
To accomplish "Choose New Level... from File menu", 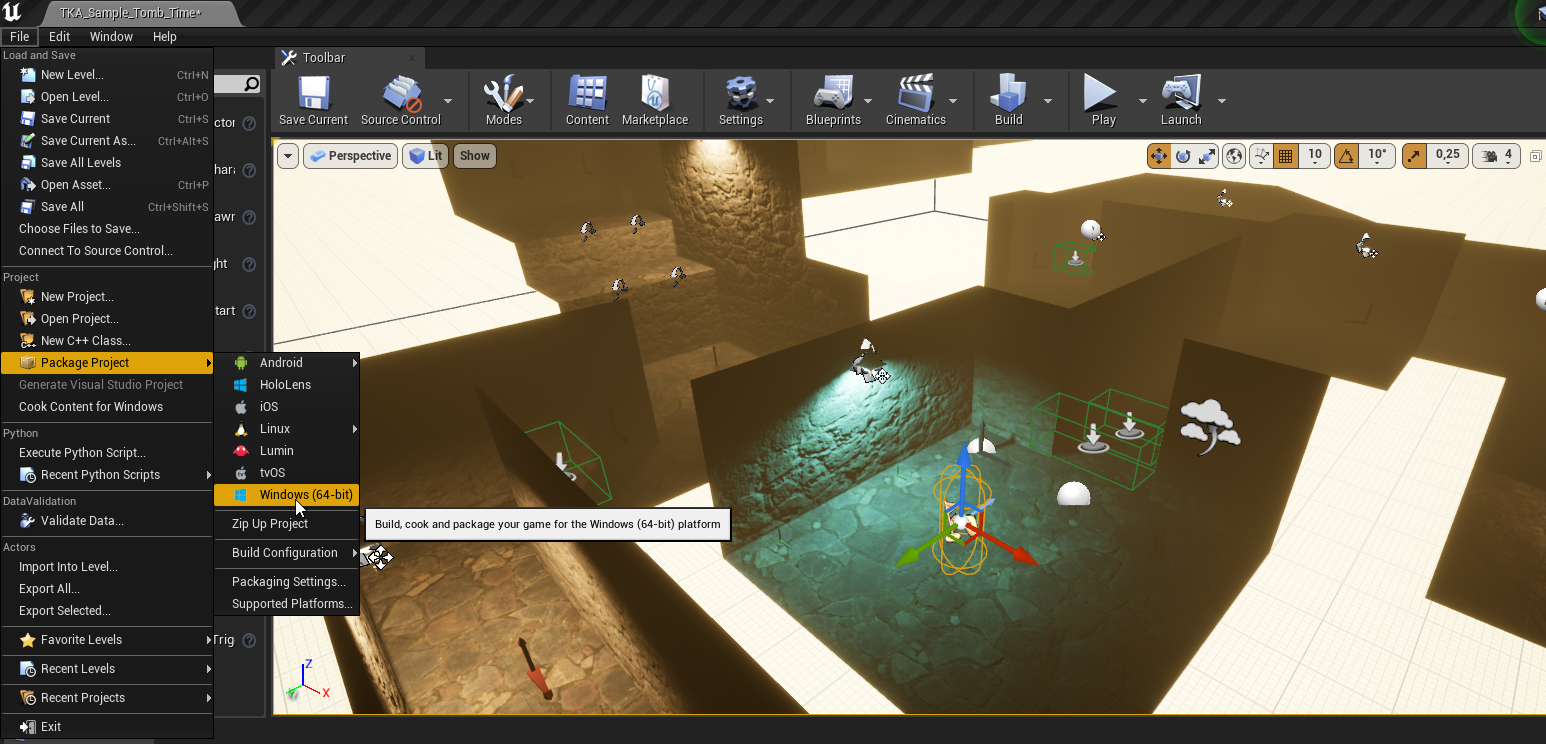I will (x=107, y=75).
